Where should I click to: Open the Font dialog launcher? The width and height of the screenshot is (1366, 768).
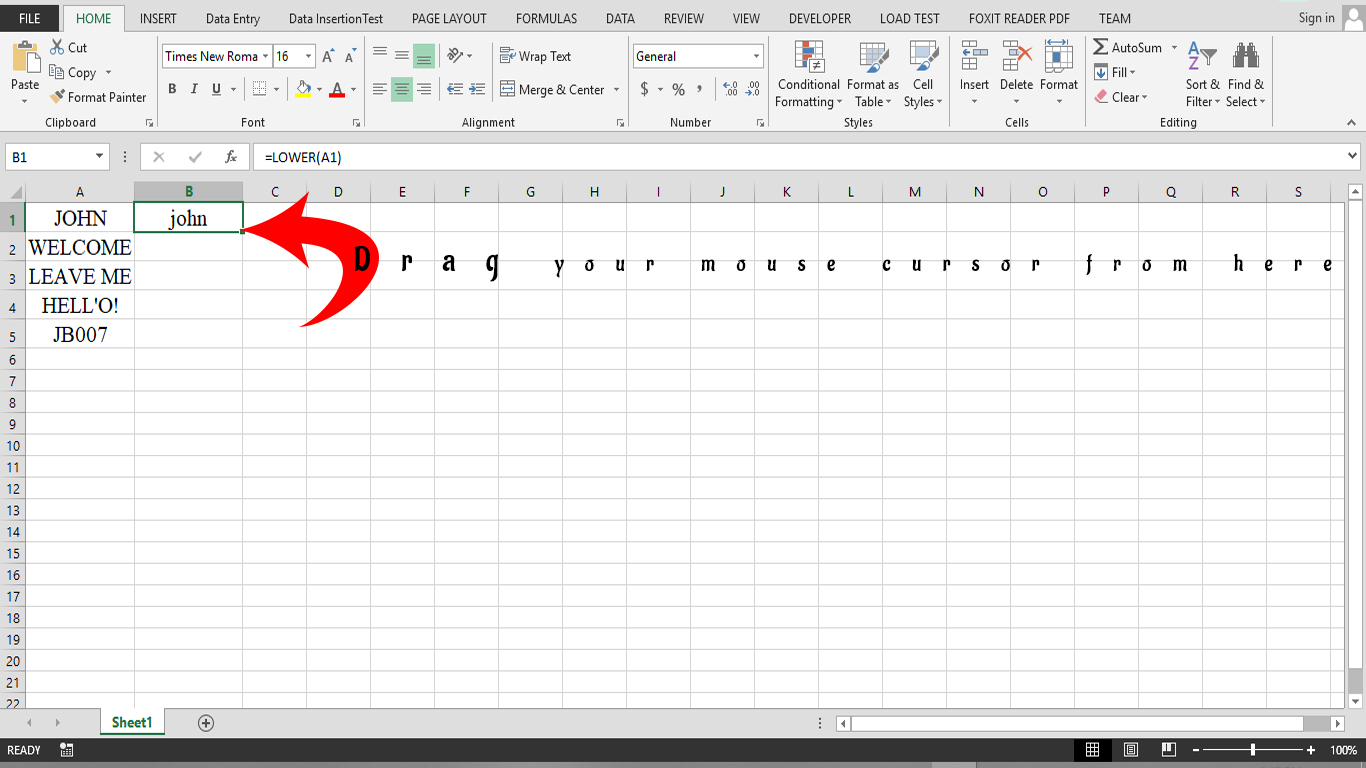tap(356, 123)
